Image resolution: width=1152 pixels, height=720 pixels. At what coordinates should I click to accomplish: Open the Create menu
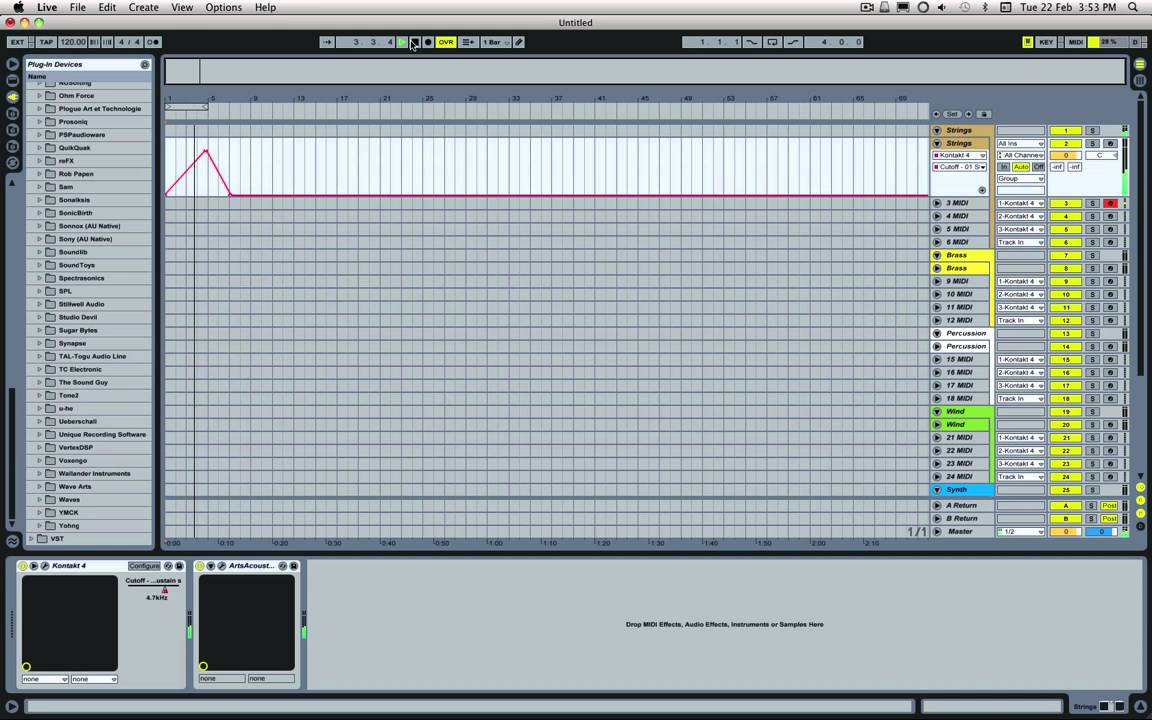[143, 7]
